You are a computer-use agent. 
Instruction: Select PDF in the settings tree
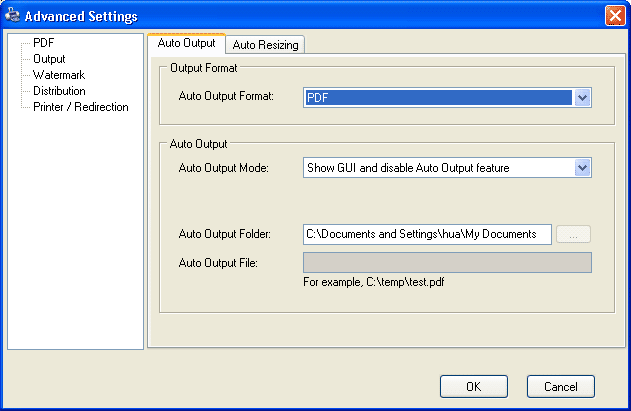pyautogui.click(x=43, y=43)
